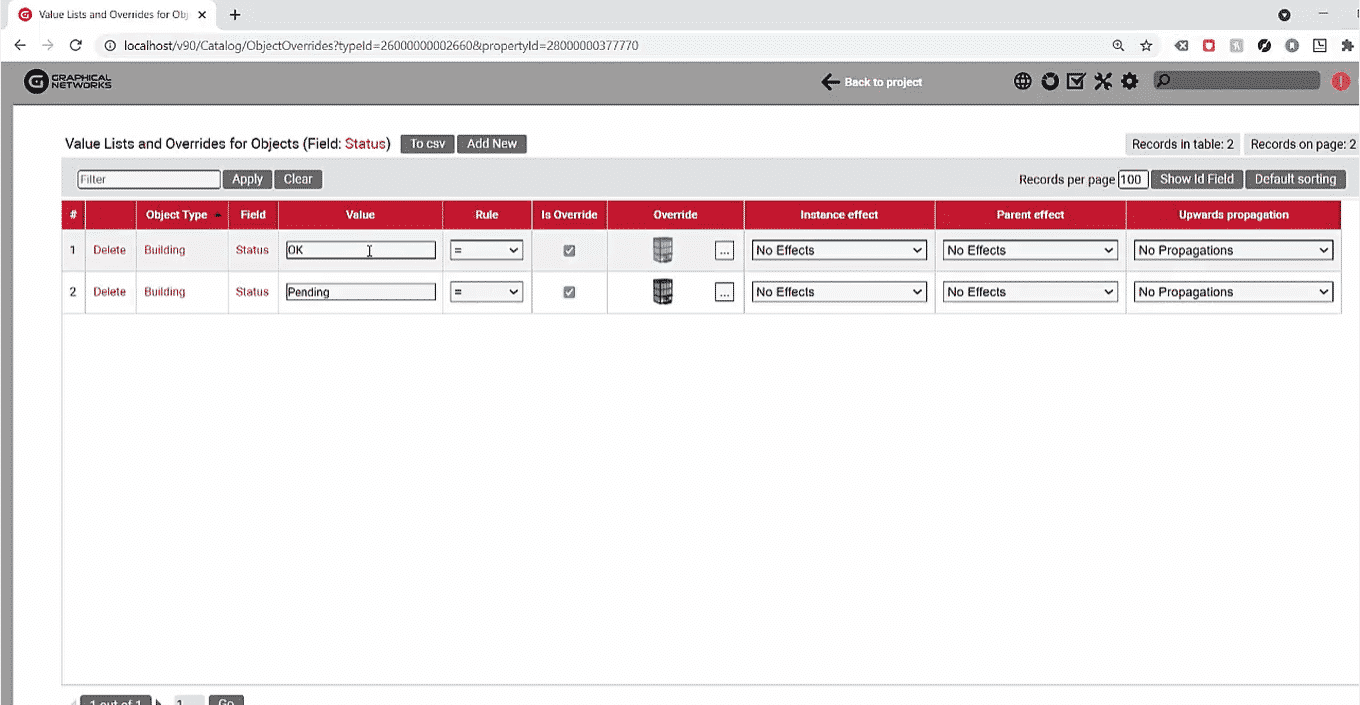Click the Show Id Field button
1360x705 pixels.
point(1197,179)
